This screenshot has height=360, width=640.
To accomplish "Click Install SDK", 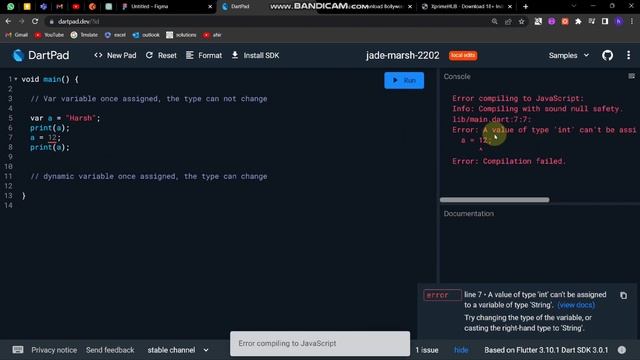I will (x=255, y=55).
